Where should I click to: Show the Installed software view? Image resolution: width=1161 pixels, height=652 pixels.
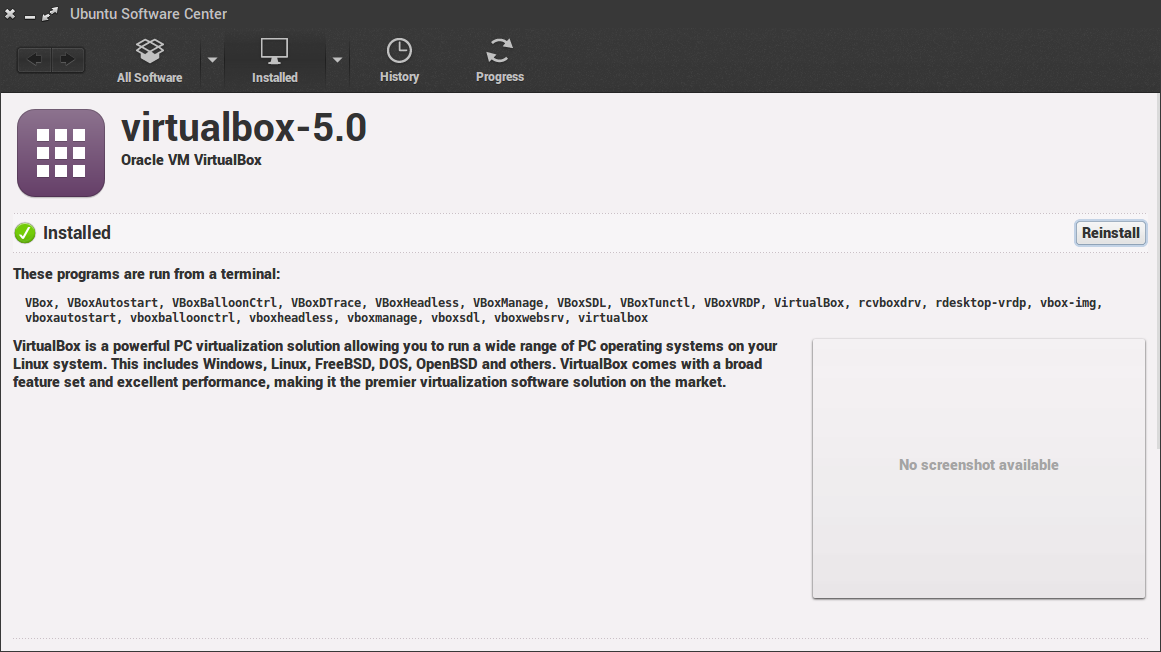tap(275, 61)
